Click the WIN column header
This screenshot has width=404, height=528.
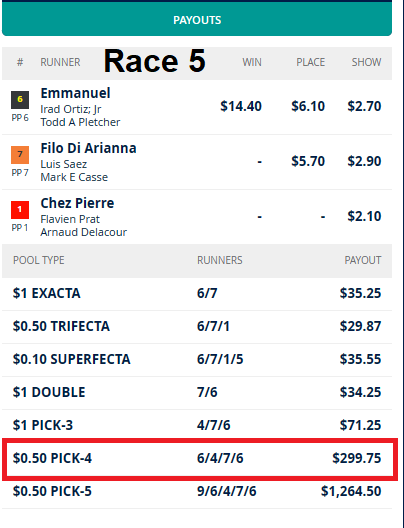coord(252,62)
